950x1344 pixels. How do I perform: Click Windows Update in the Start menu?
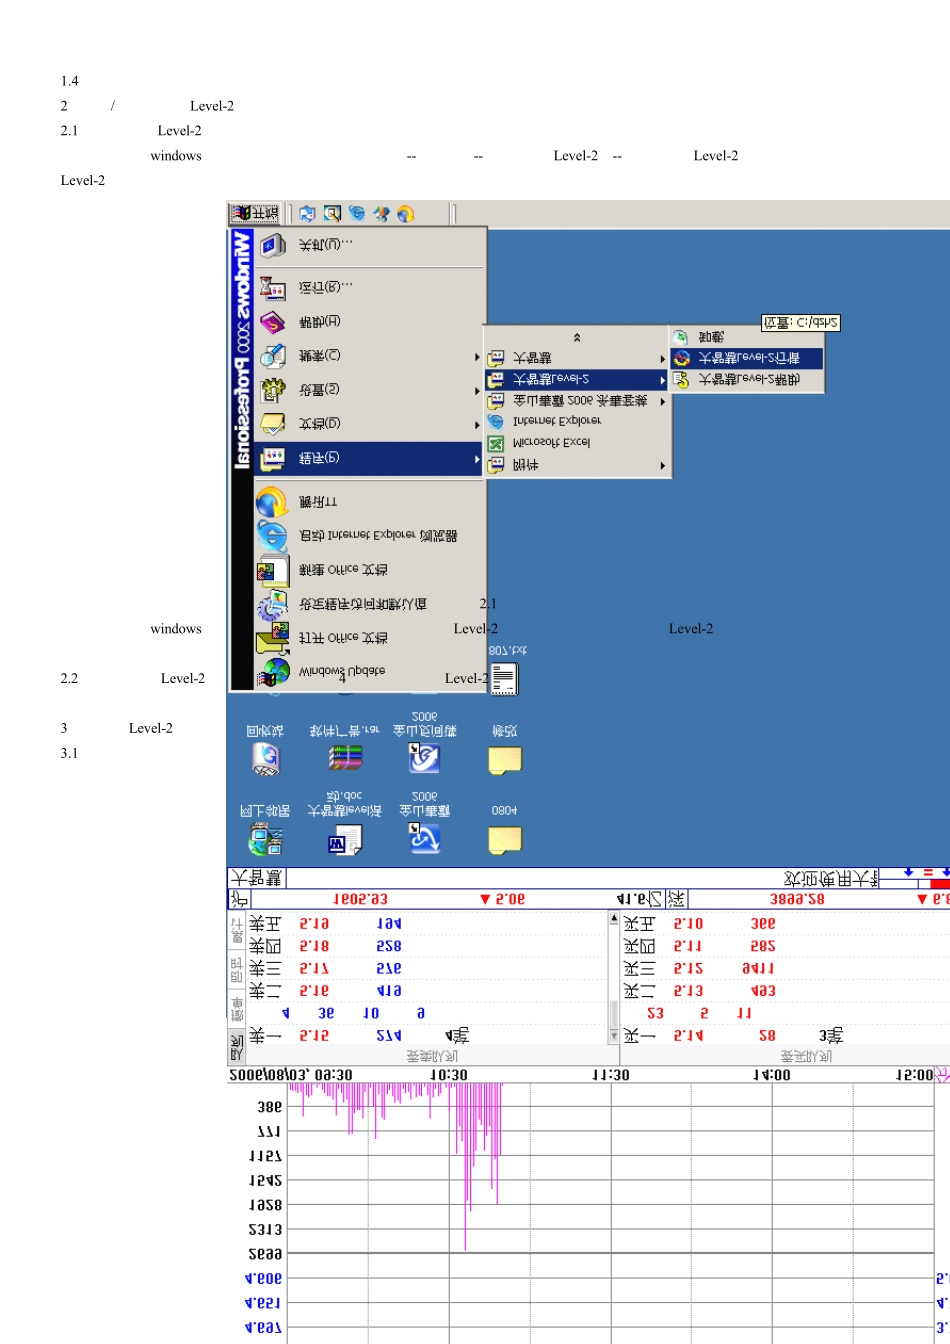tap(340, 671)
